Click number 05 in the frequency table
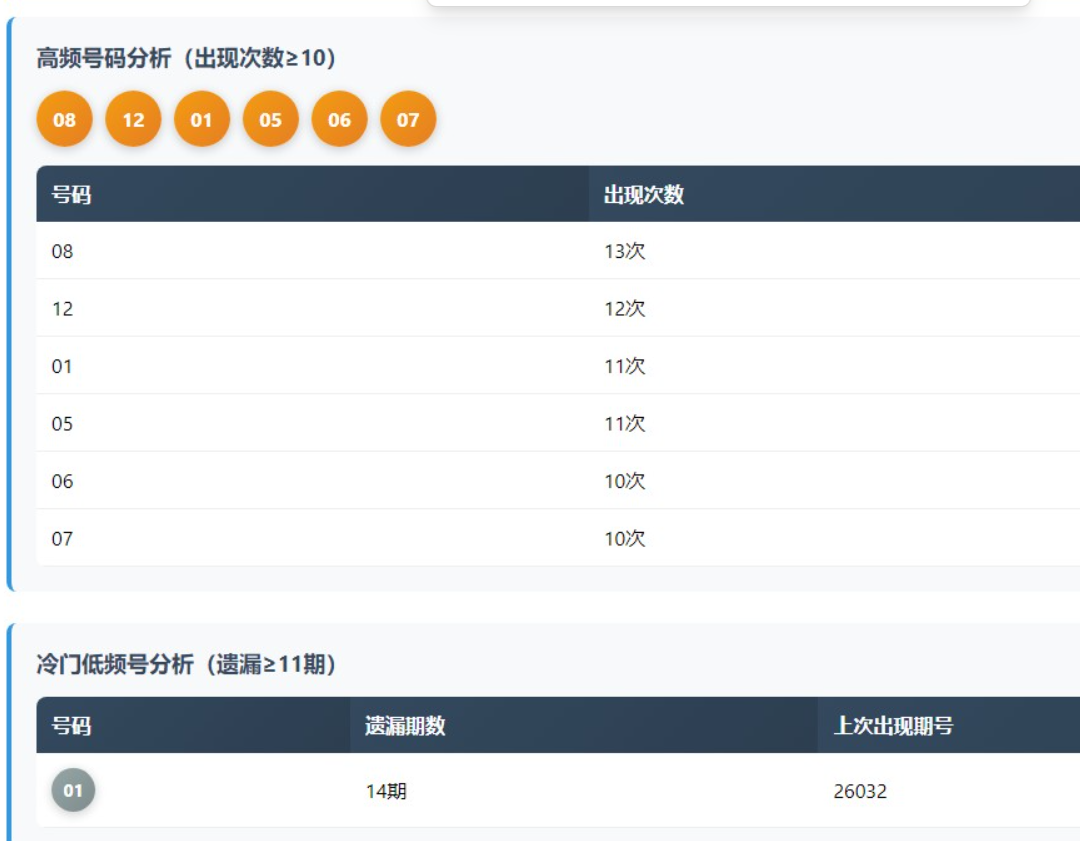Image resolution: width=1080 pixels, height=841 pixels. click(x=63, y=424)
